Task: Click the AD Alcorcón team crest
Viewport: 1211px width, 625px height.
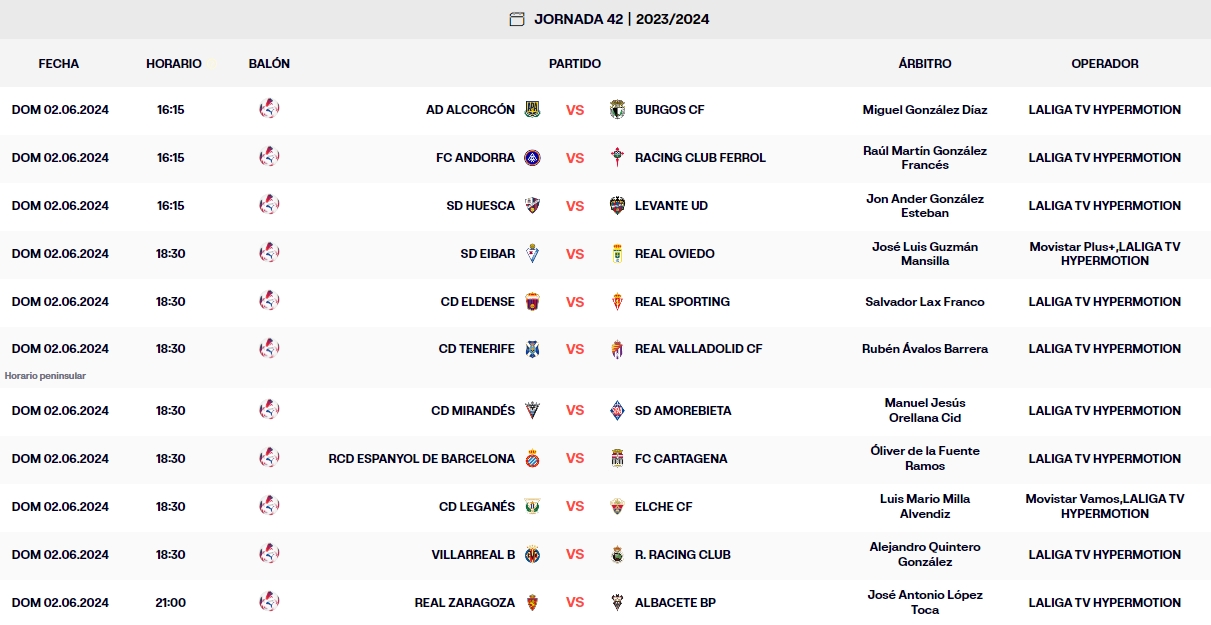Action: point(532,110)
